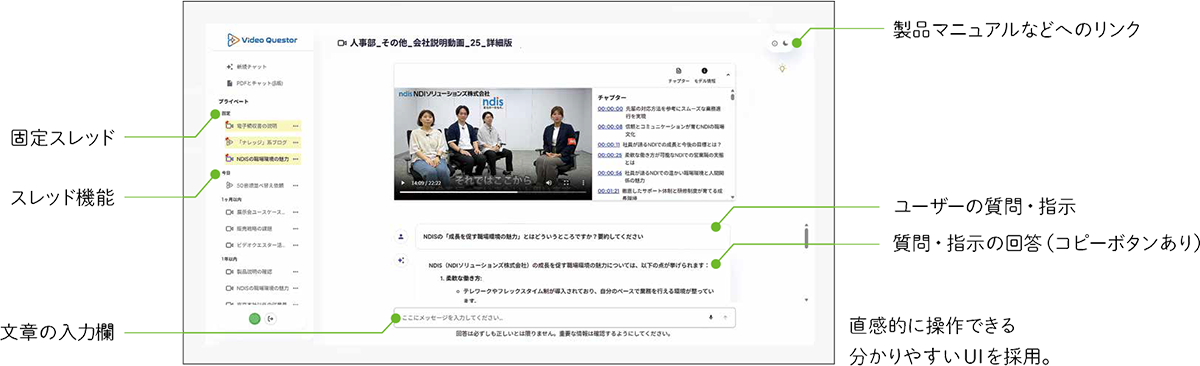Image resolution: width=1200 pixels, height=366 pixels.
Task: Open the チャプター panel icon
Action: [678, 73]
